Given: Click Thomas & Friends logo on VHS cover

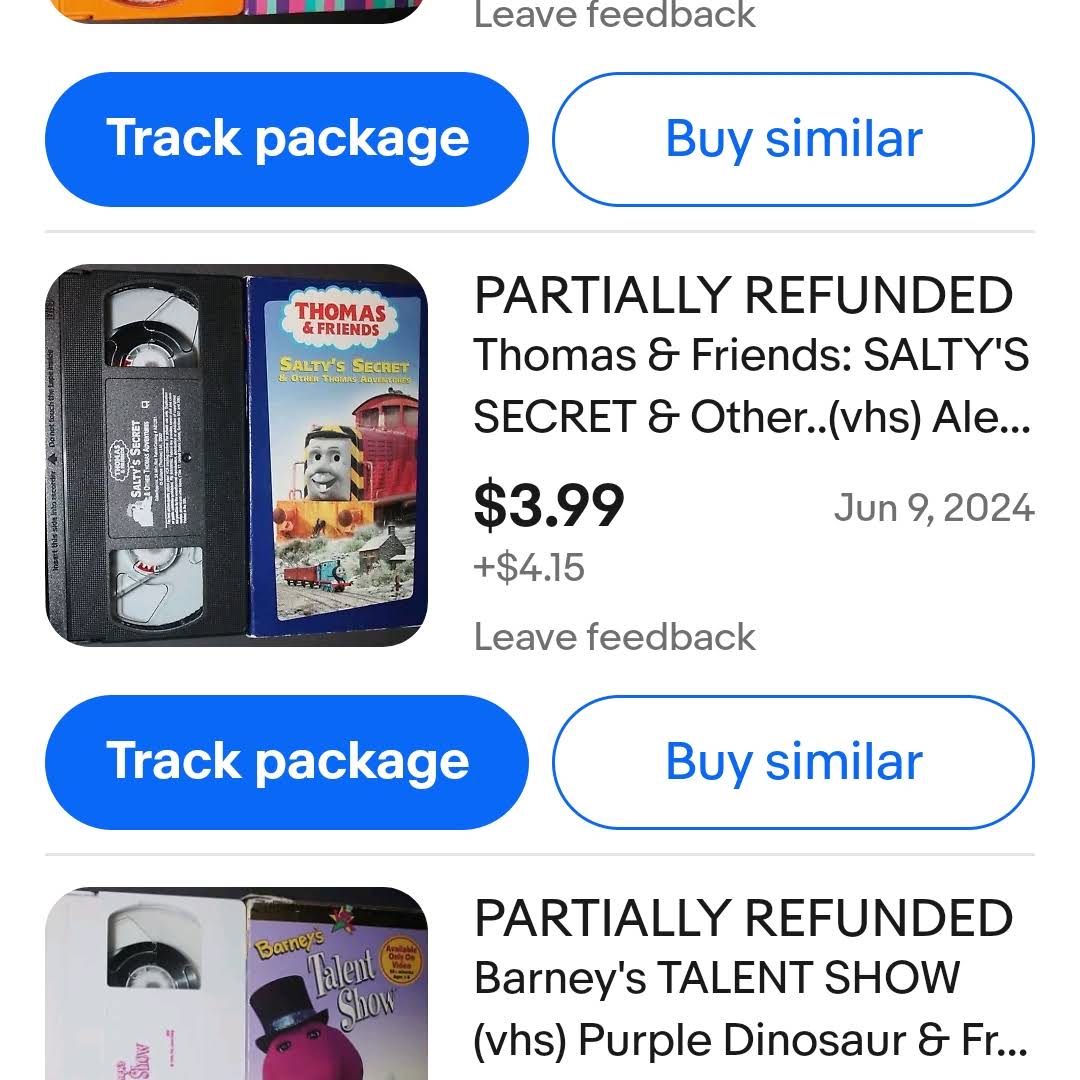Looking at the screenshot, I should [x=340, y=318].
